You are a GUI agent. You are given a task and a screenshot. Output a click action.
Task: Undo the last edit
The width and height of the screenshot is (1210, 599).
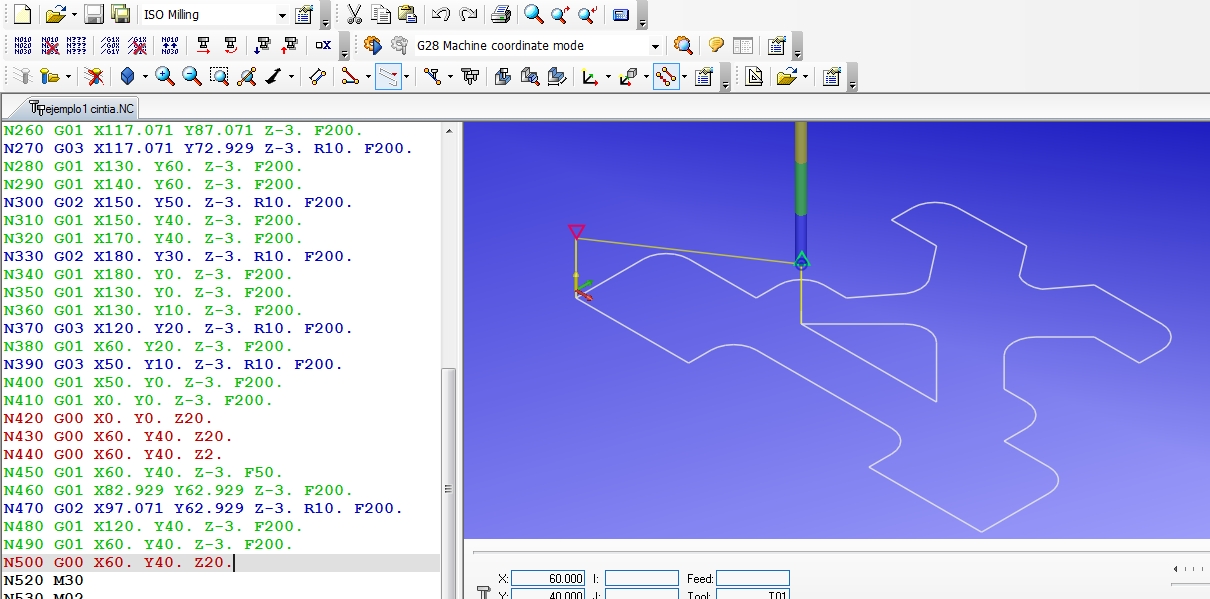(441, 15)
